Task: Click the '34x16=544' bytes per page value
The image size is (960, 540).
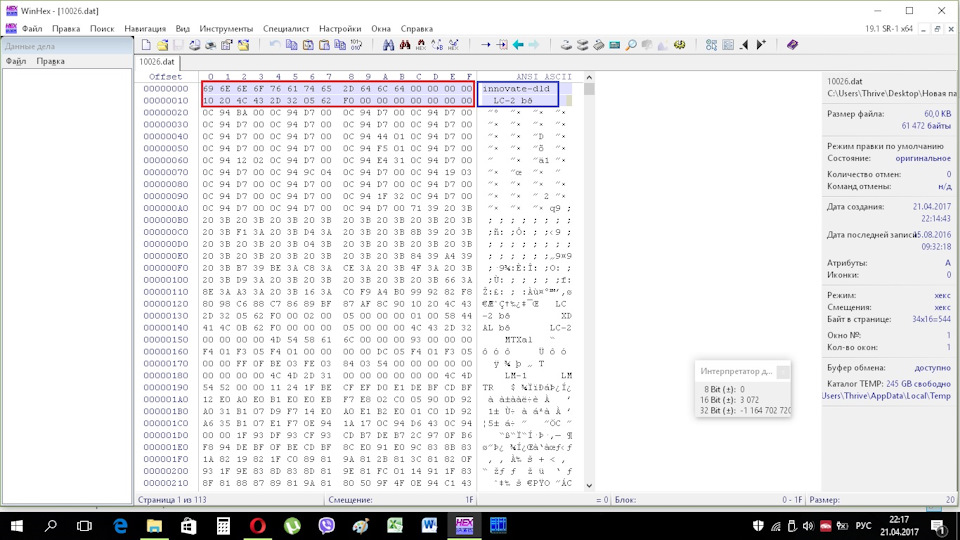Action: (x=931, y=319)
